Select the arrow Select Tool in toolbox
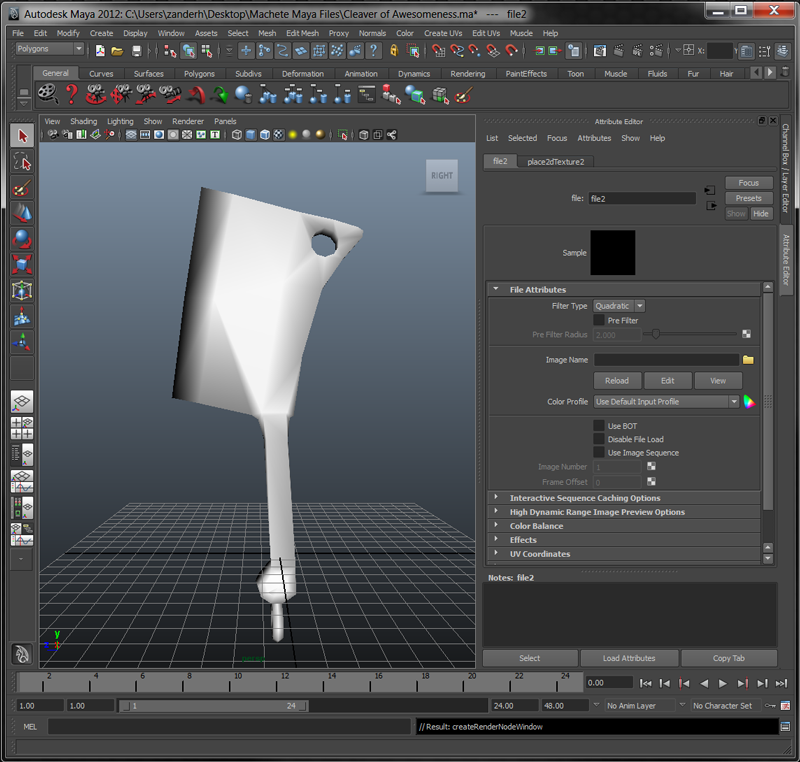 click(x=22, y=136)
